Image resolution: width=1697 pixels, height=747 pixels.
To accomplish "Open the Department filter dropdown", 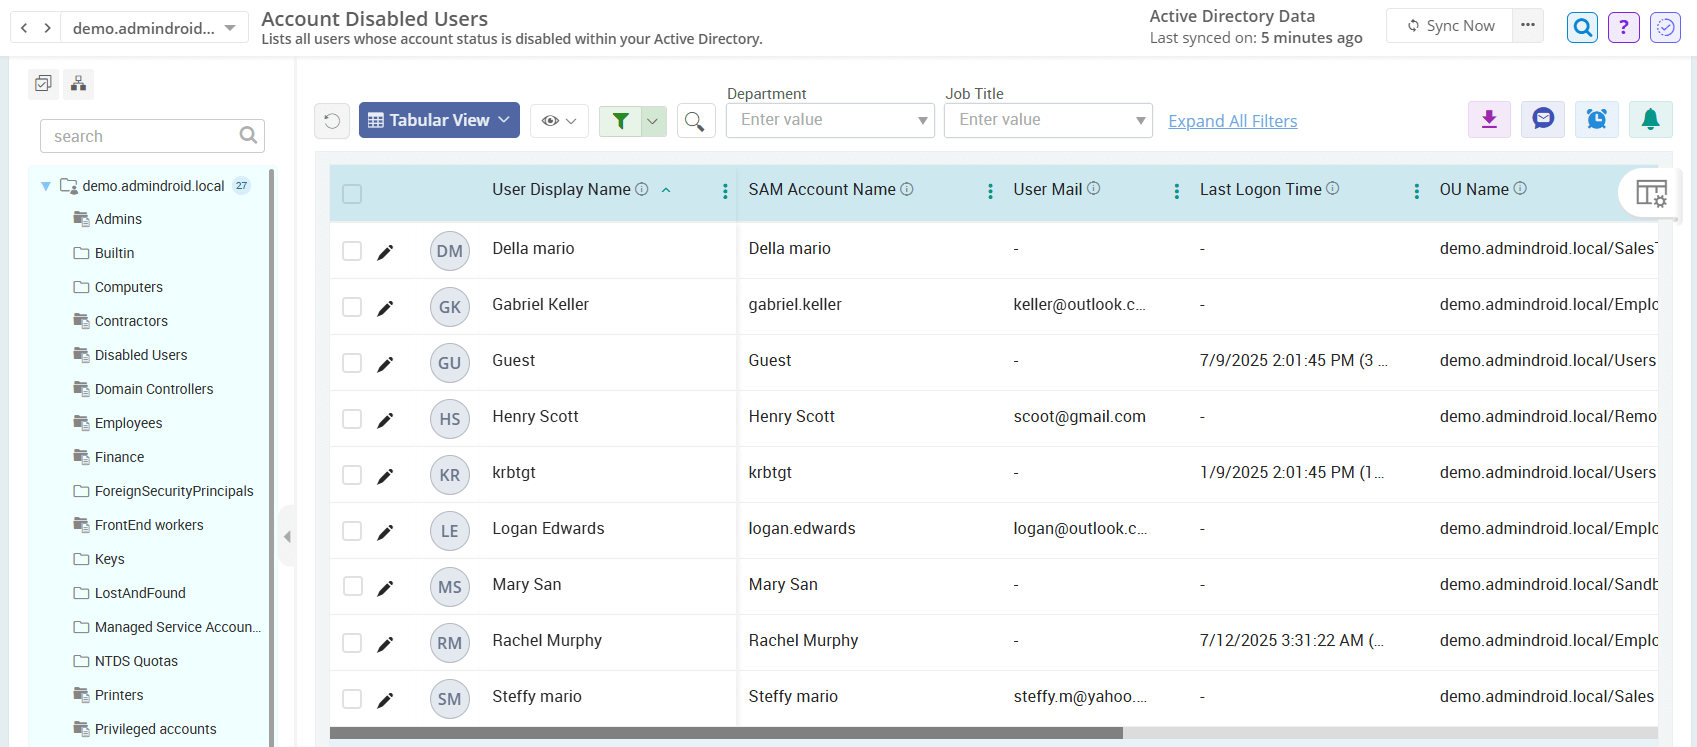I will [x=830, y=120].
